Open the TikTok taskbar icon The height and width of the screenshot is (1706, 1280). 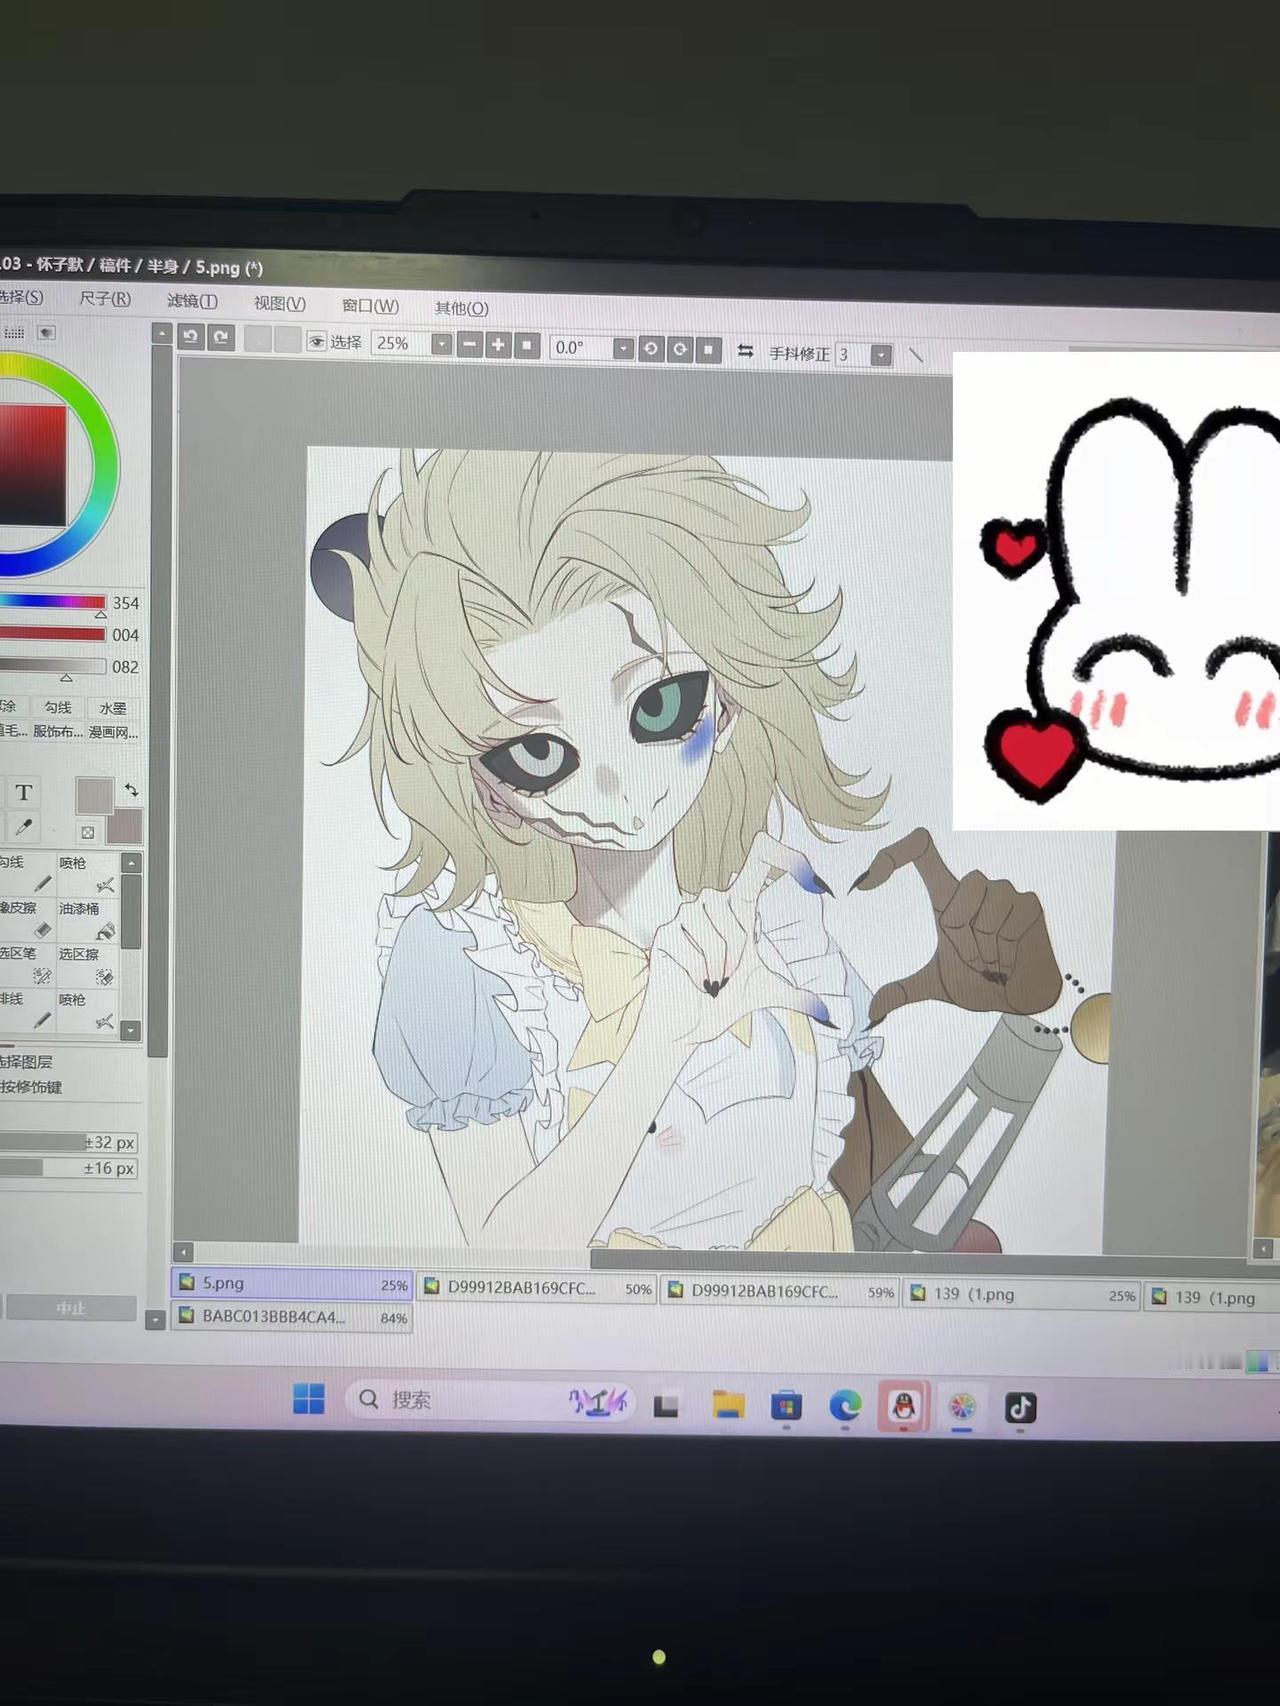coord(1019,1408)
